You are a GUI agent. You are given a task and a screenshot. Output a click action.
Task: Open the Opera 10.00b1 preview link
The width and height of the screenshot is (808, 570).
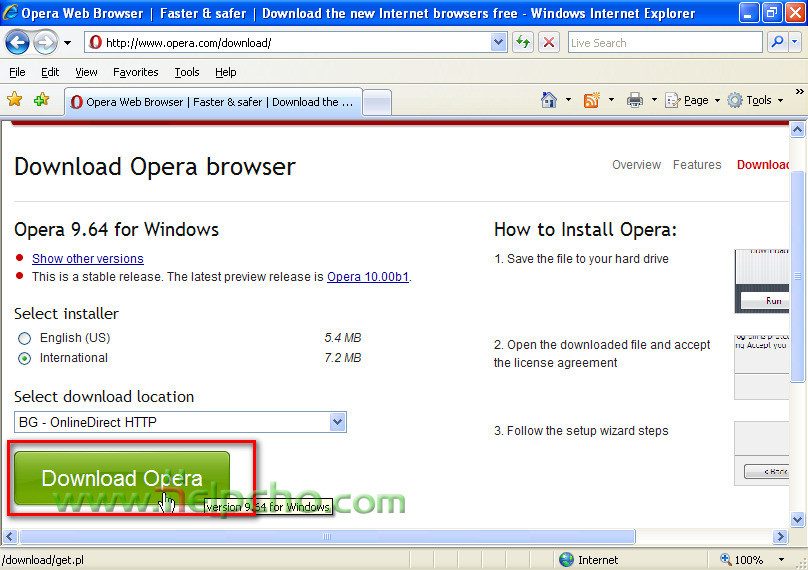click(368, 277)
